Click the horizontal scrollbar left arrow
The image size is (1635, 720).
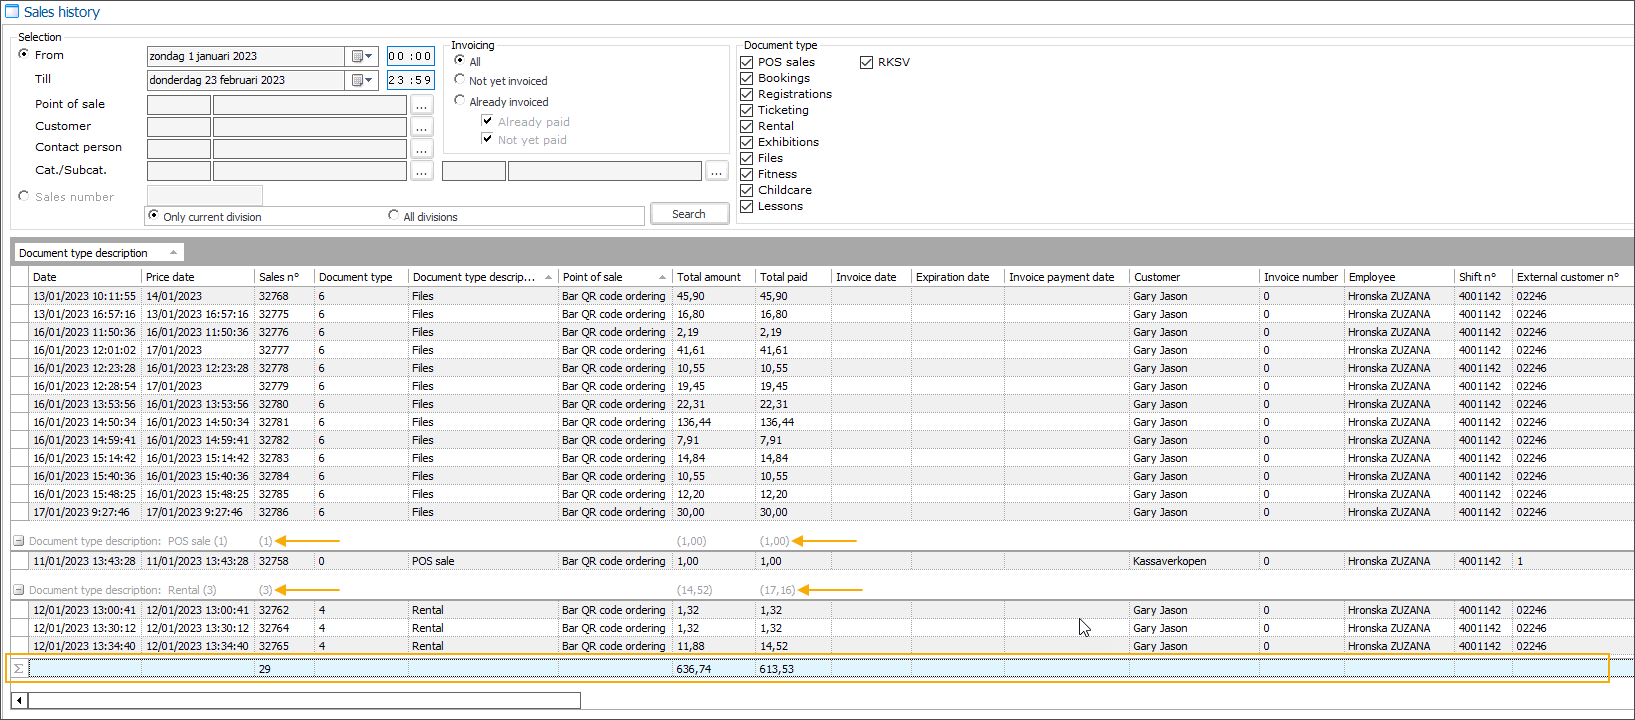coord(19,701)
